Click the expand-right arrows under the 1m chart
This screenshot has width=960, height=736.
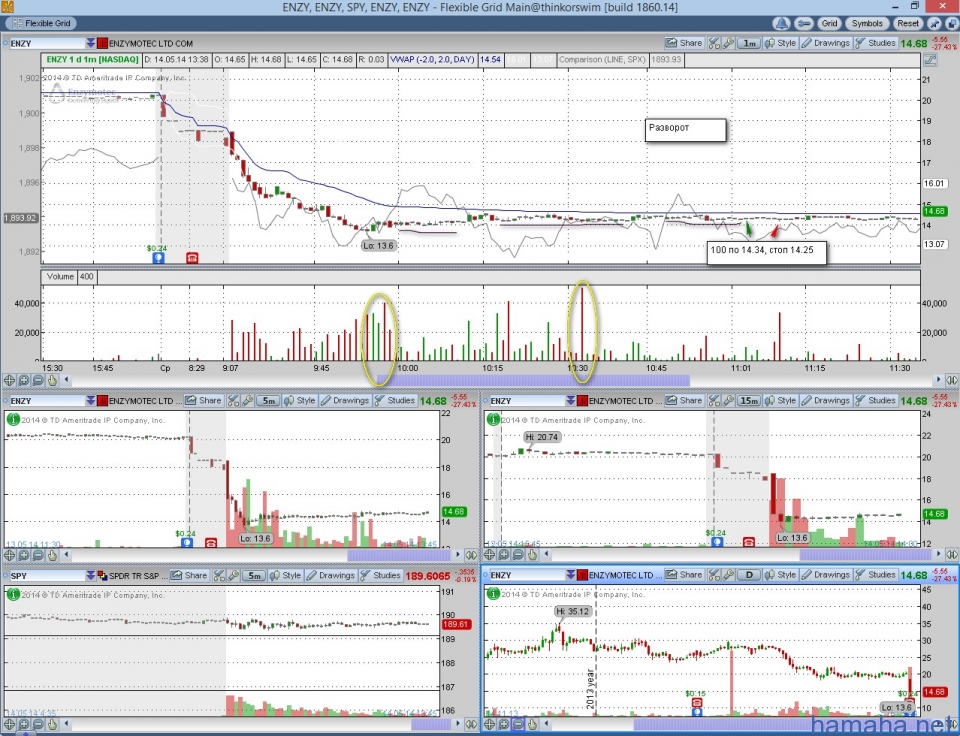tap(952, 380)
